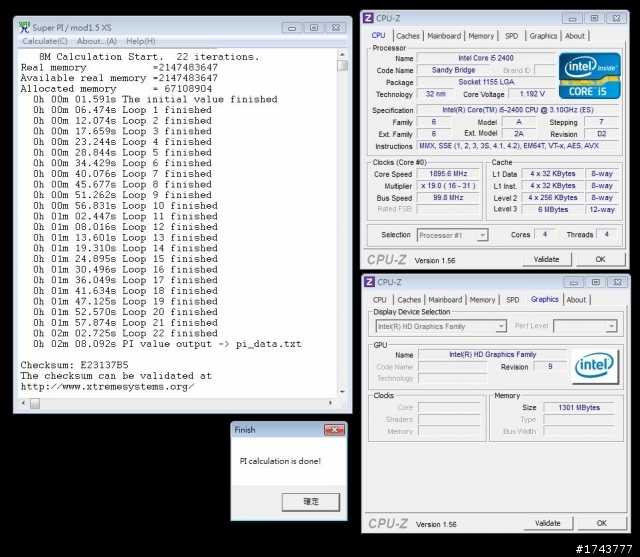Open SPD tab in top CPU-Z window
The width and height of the screenshot is (640, 557).
click(x=511, y=36)
